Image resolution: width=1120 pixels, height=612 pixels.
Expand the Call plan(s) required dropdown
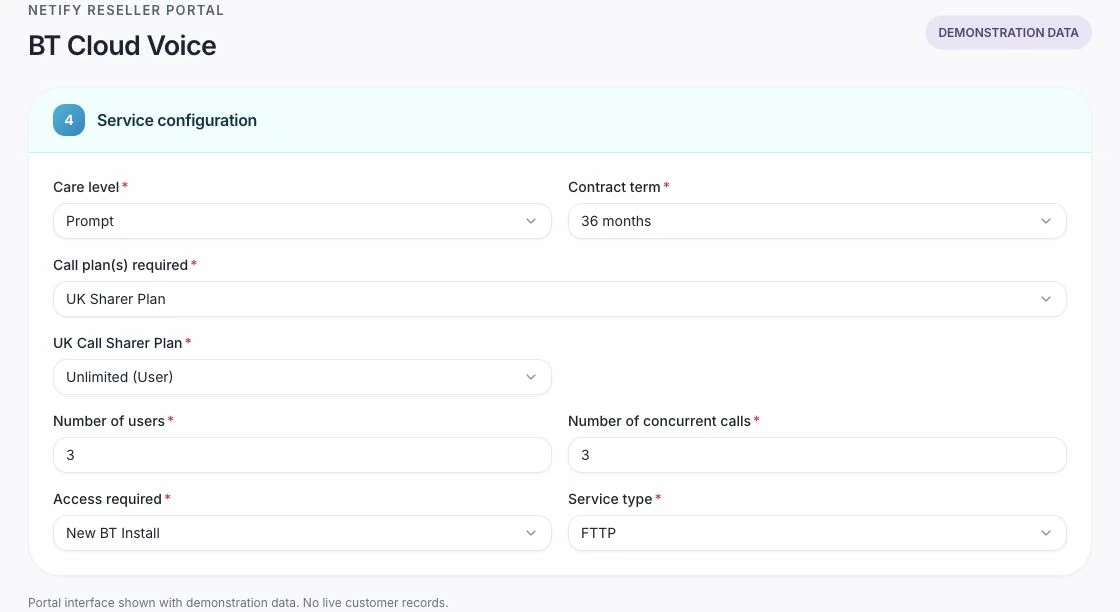[x=560, y=299]
